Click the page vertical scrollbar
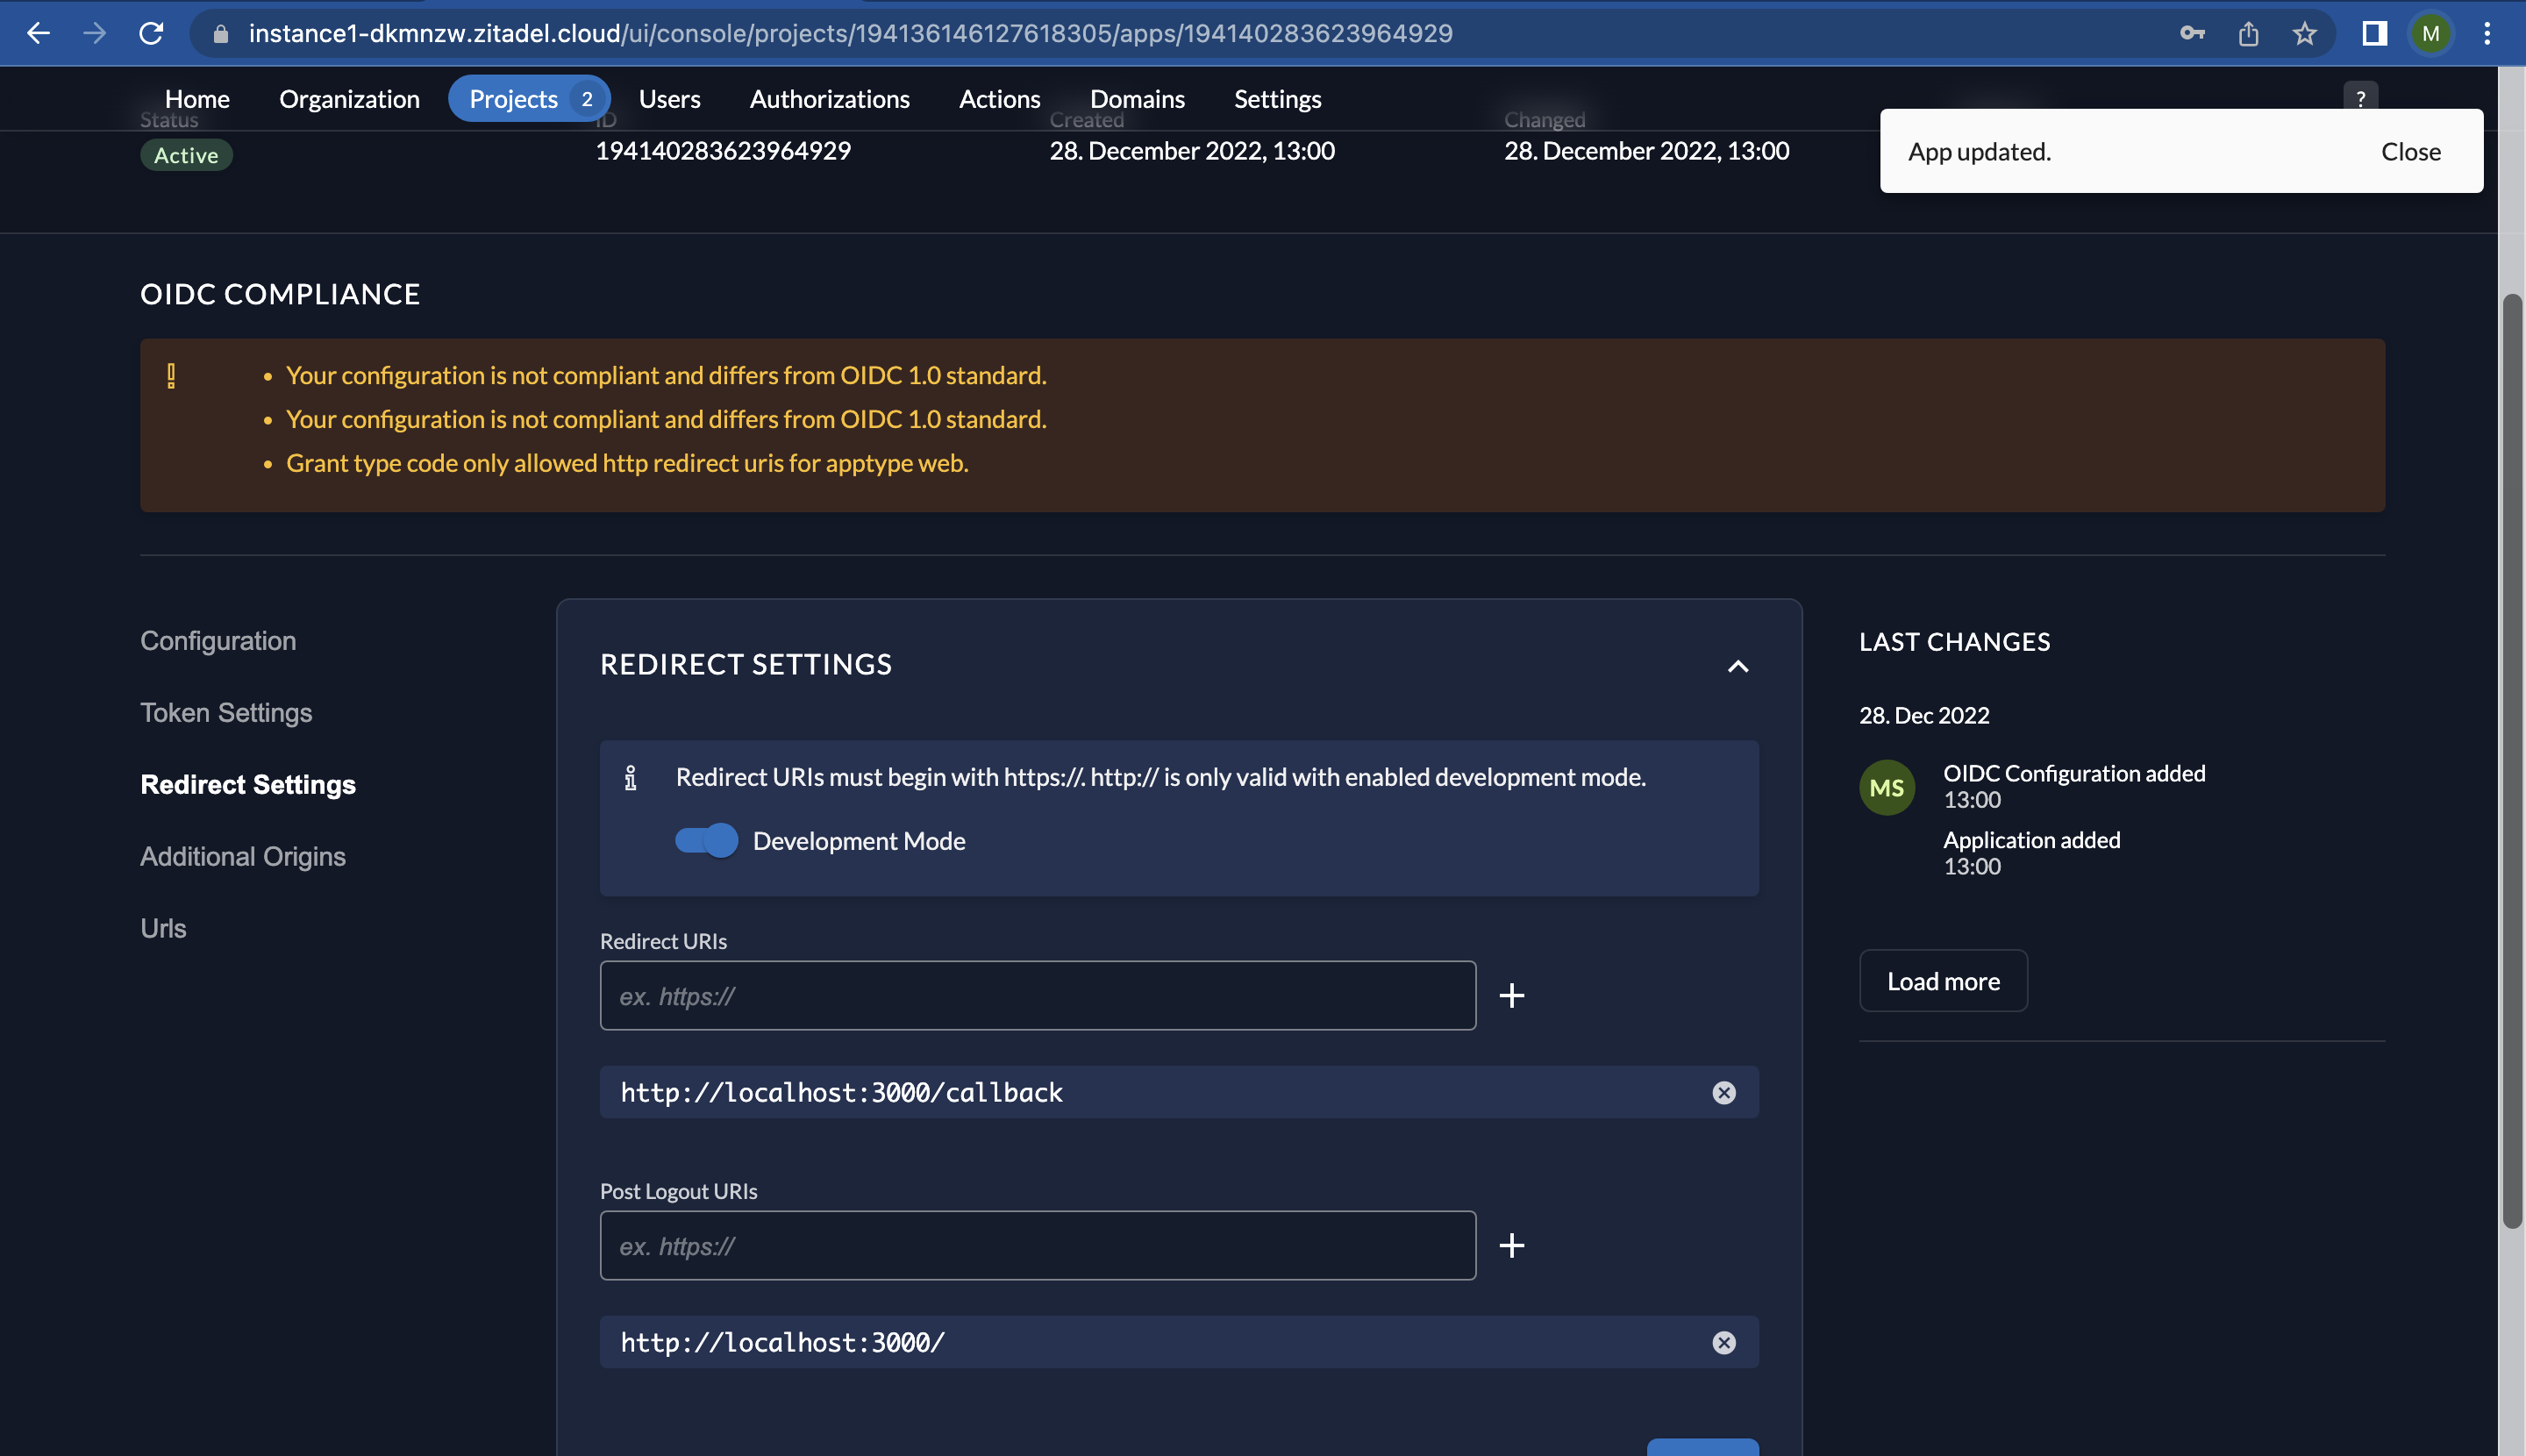This screenshot has height=1456, width=2526. click(2511, 760)
